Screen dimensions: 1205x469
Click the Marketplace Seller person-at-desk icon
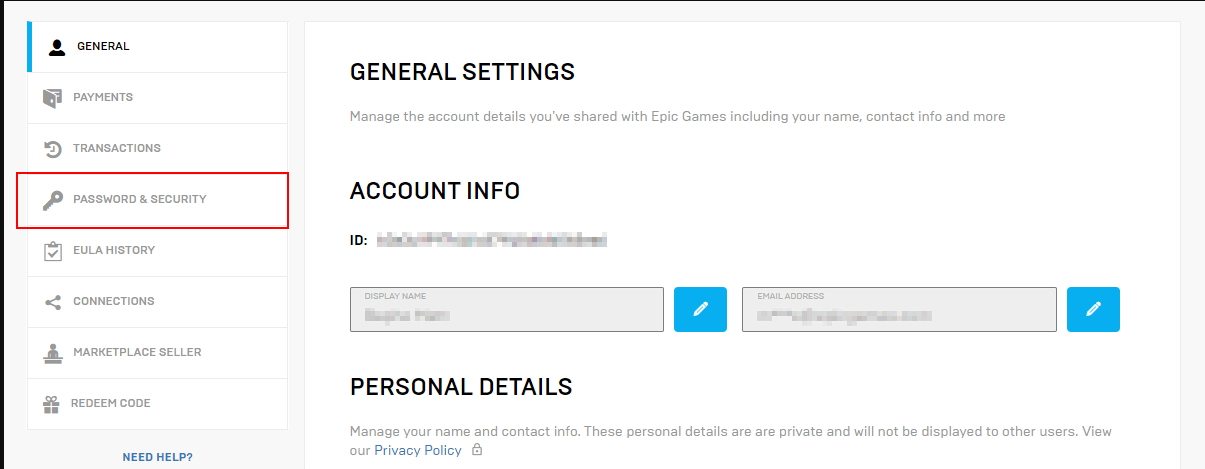click(53, 353)
